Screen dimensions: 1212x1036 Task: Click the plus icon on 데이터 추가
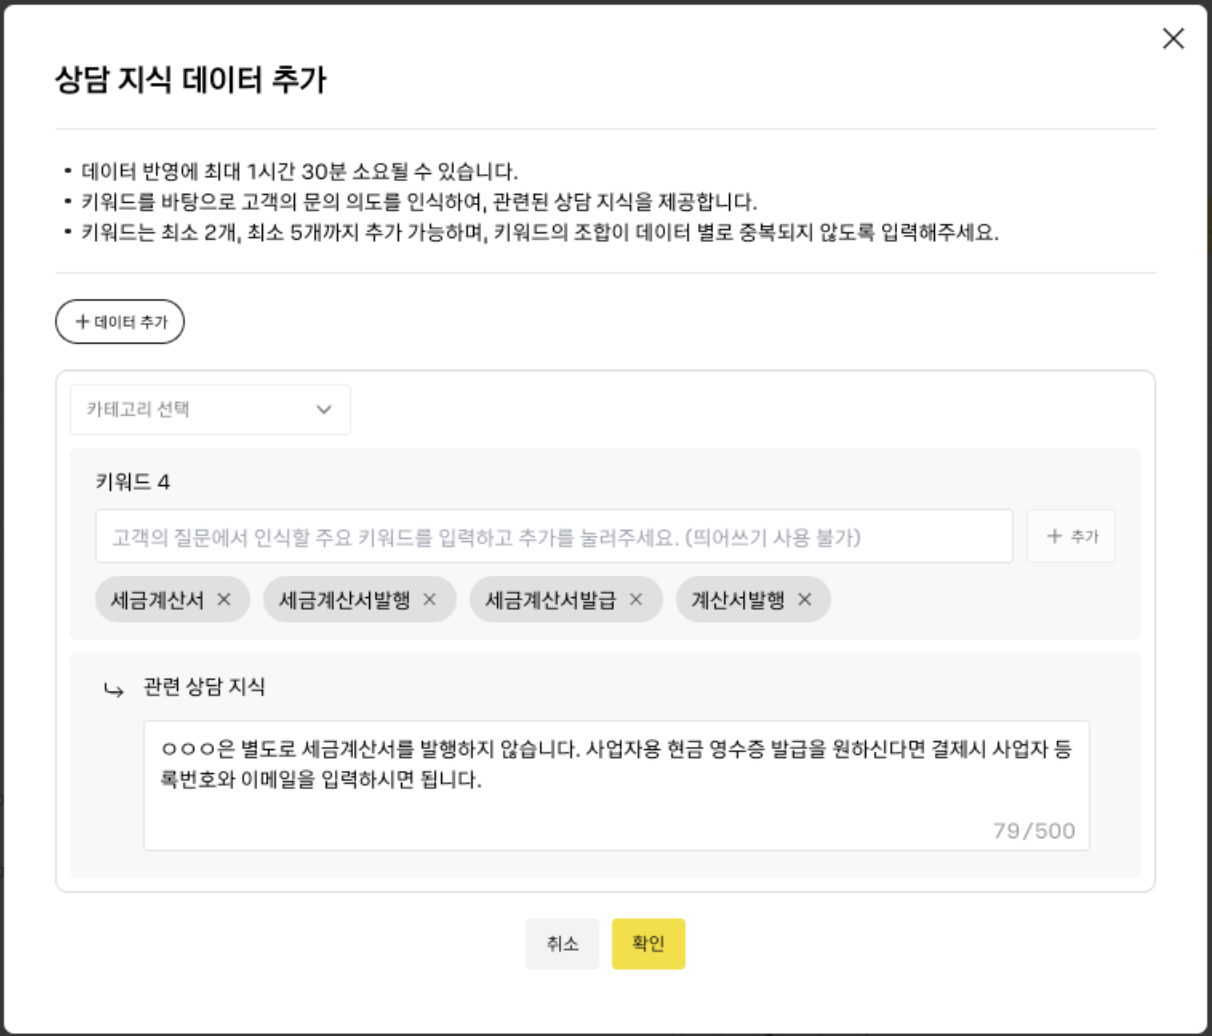click(85, 322)
